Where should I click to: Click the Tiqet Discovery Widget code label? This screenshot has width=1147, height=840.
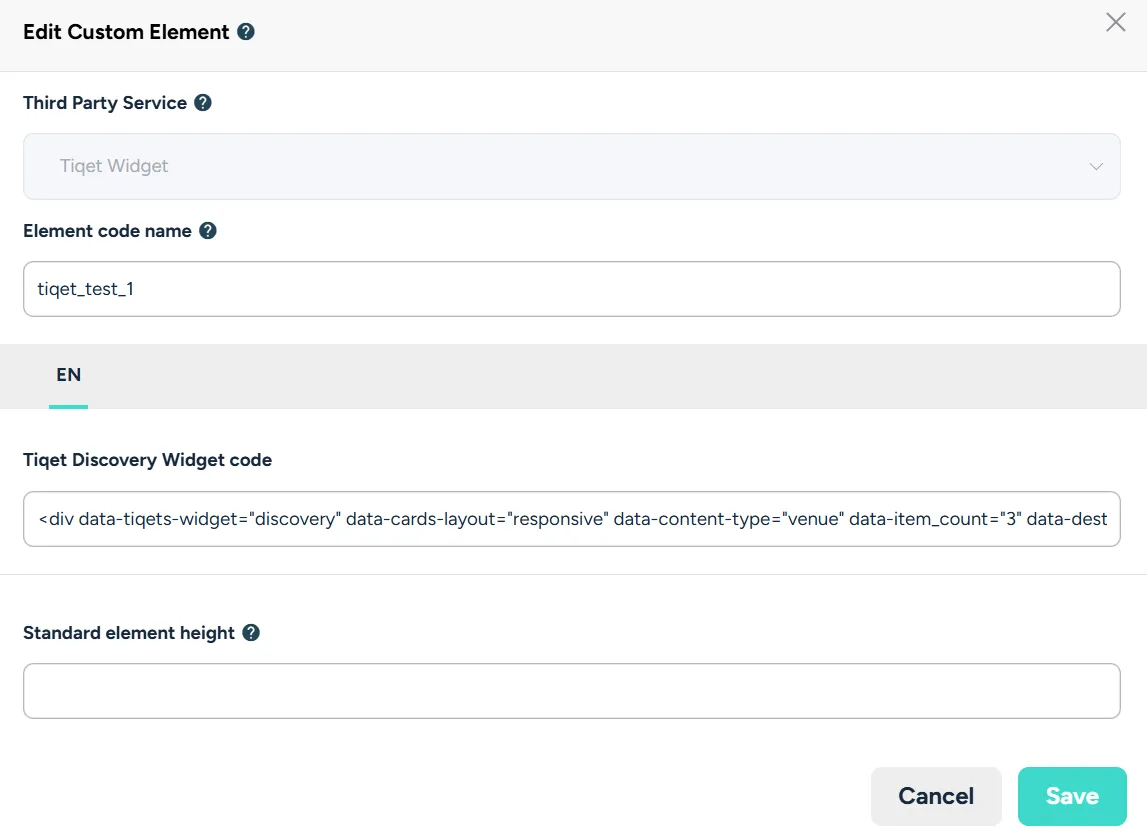click(147, 460)
